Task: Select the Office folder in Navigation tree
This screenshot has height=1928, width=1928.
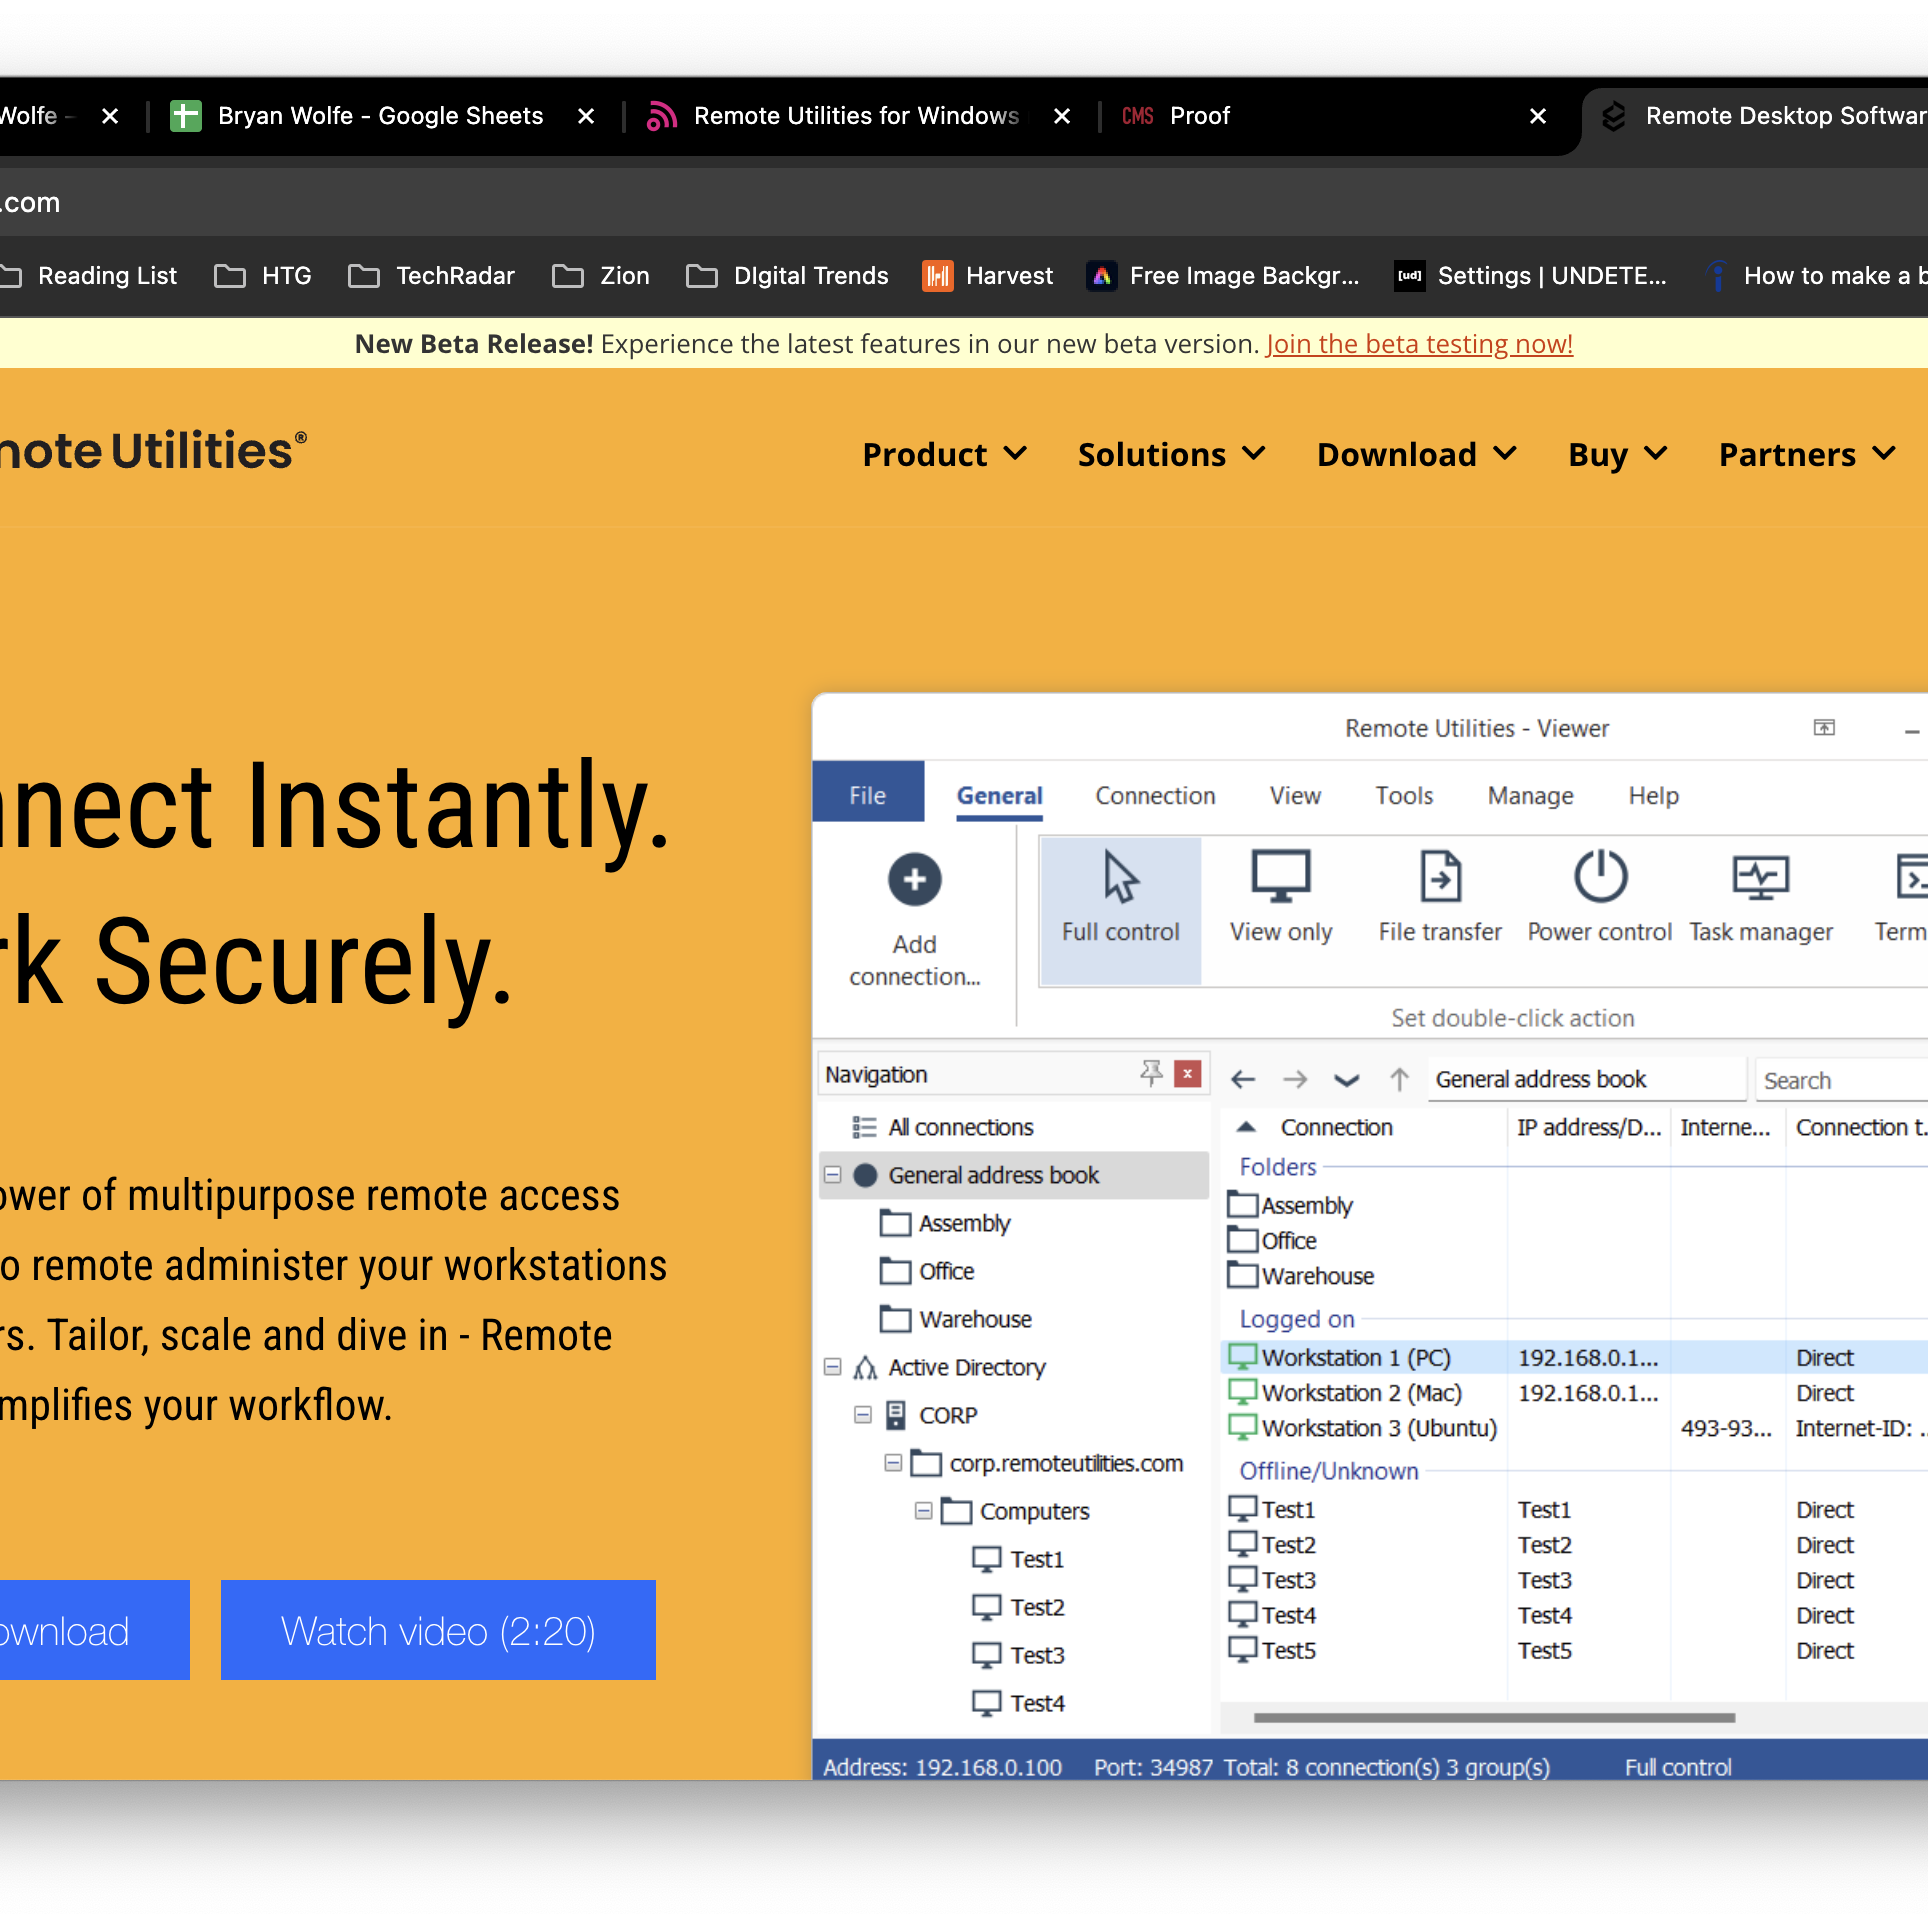Action: click(926, 1271)
